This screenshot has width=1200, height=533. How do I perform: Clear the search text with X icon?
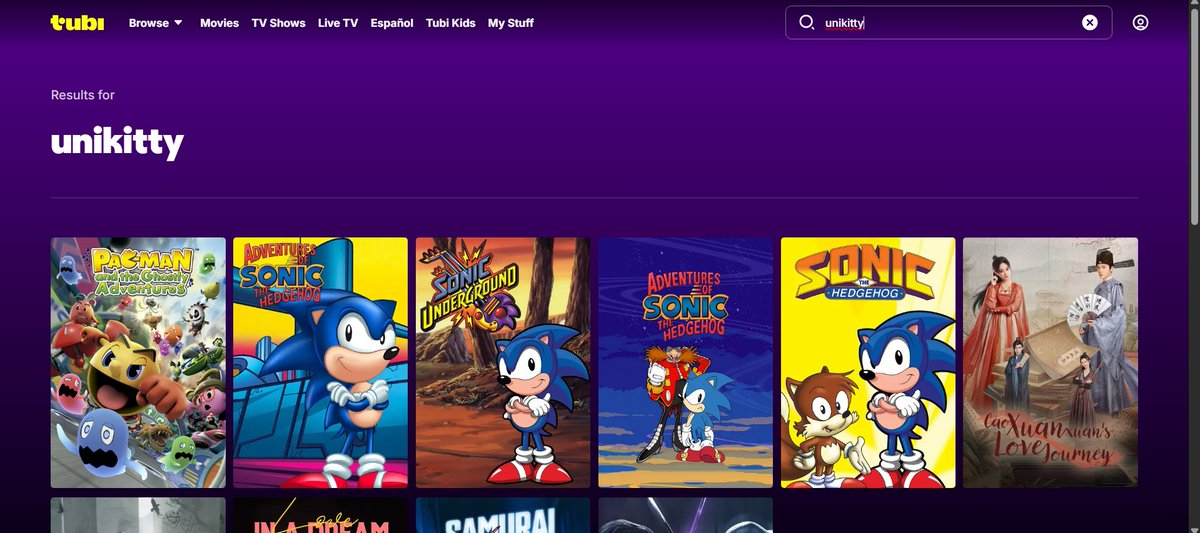pos(1090,23)
